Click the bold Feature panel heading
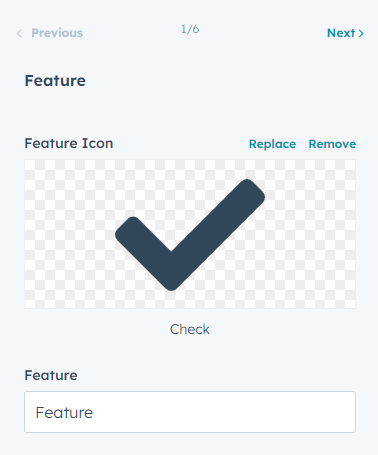This screenshot has height=455, width=378. click(x=55, y=81)
